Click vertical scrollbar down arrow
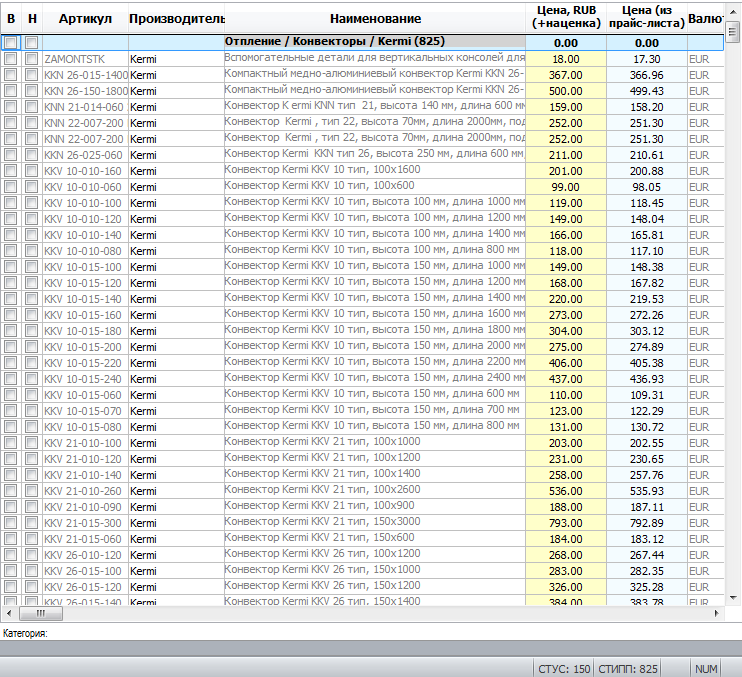Image resolution: width=742 pixels, height=677 pixels. (733, 598)
